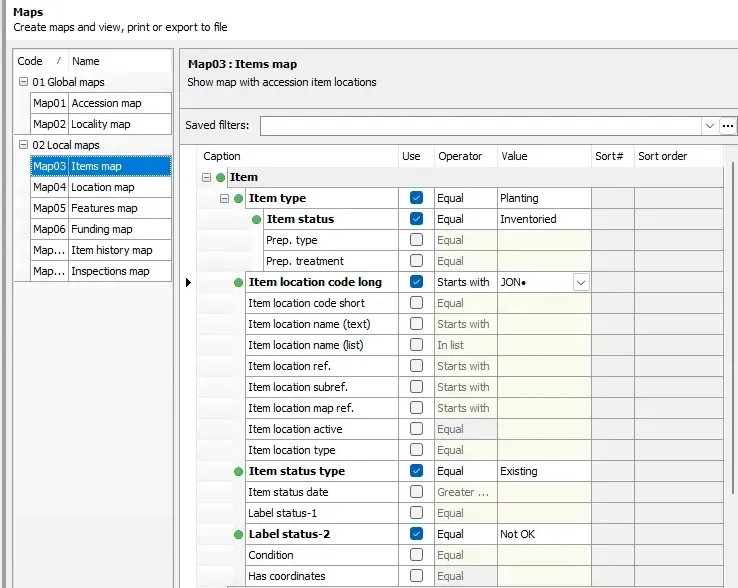This screenshot has height=588, width=738.
Task: Enable the Prep. type filter checkbox
Action: 416,240
